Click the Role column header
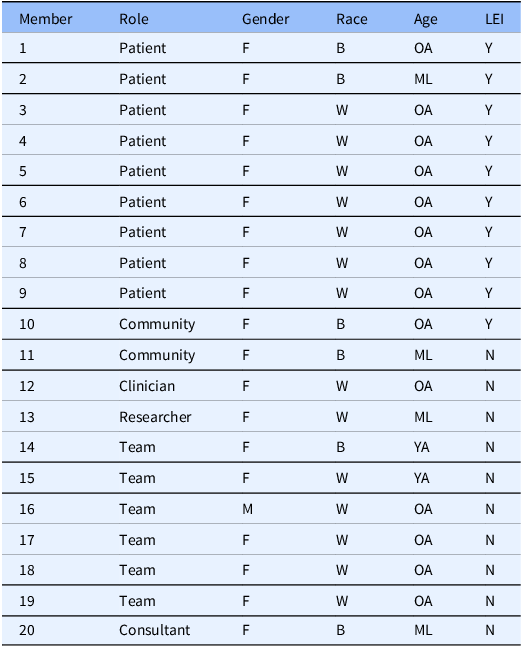Viewport: 523px width, 647px height. coord(134,19)
